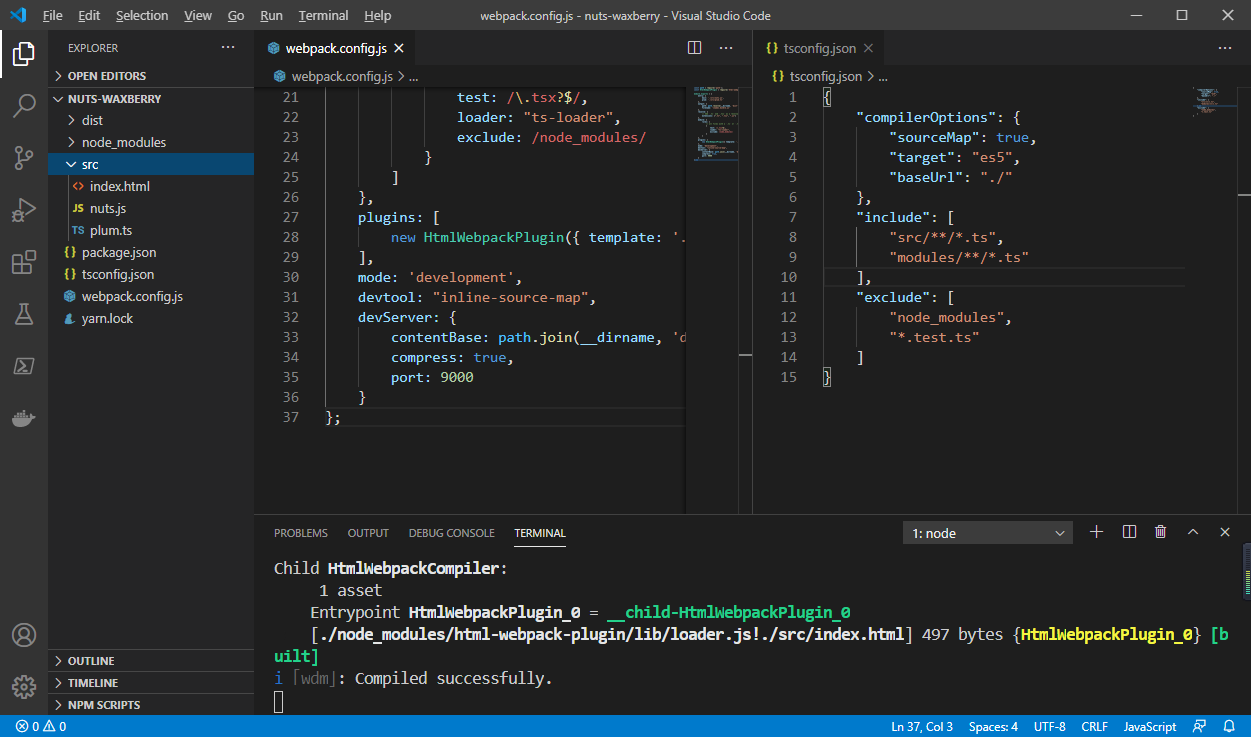The width and height of the screenshot is (1251, 737).
Task: Maximize the terminal panel
Action: 1193,532
